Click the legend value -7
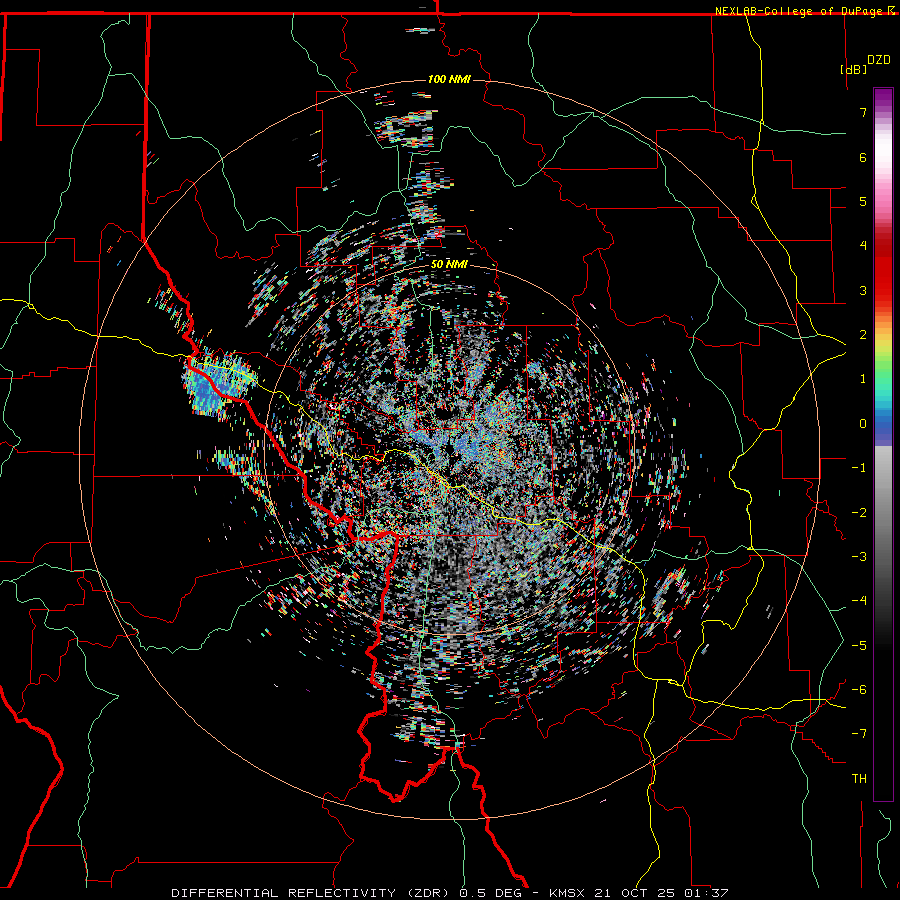Screen dimensions: 900x900 pyautogui.click(x=859, y=734)
